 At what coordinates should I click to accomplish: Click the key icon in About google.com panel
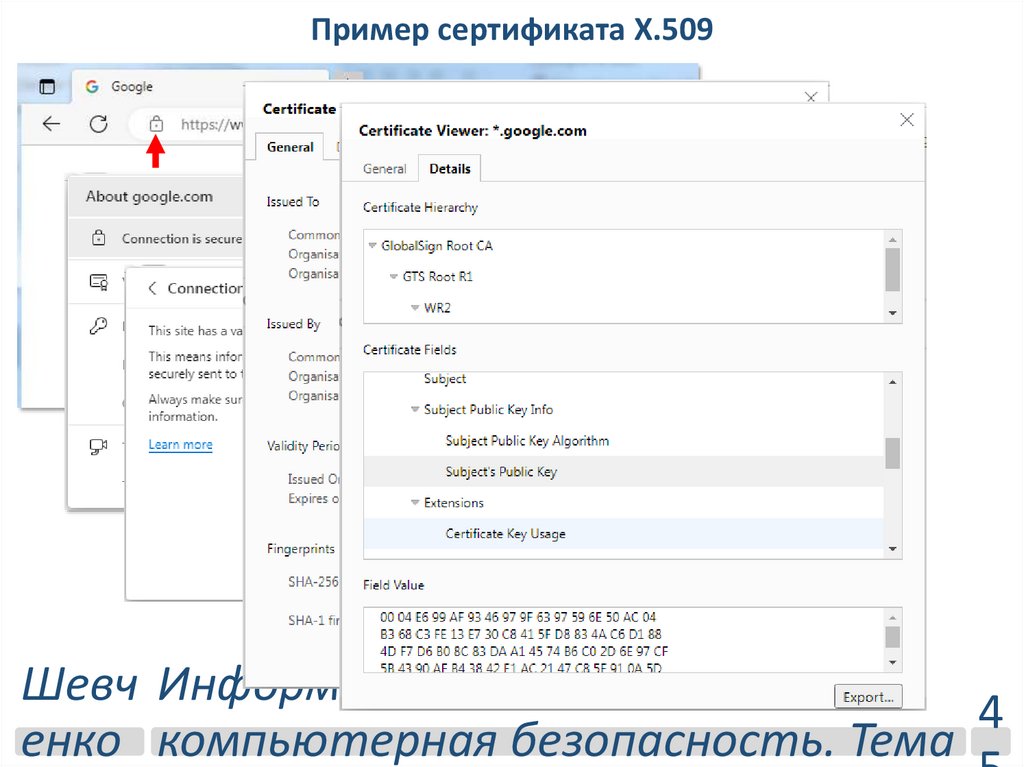point(98,325)
